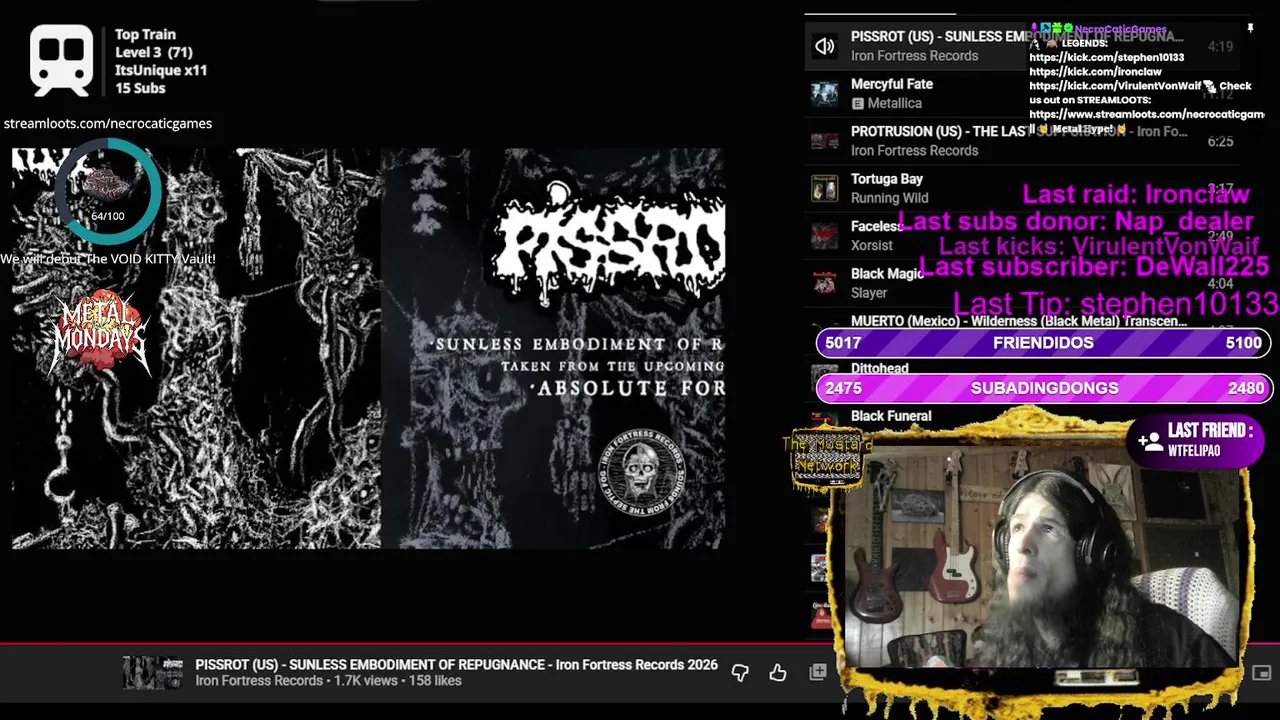Viewport: 1280px width, 720px height.
Task: Click the Black Magic track thumbnail
Action: point(824,283)
